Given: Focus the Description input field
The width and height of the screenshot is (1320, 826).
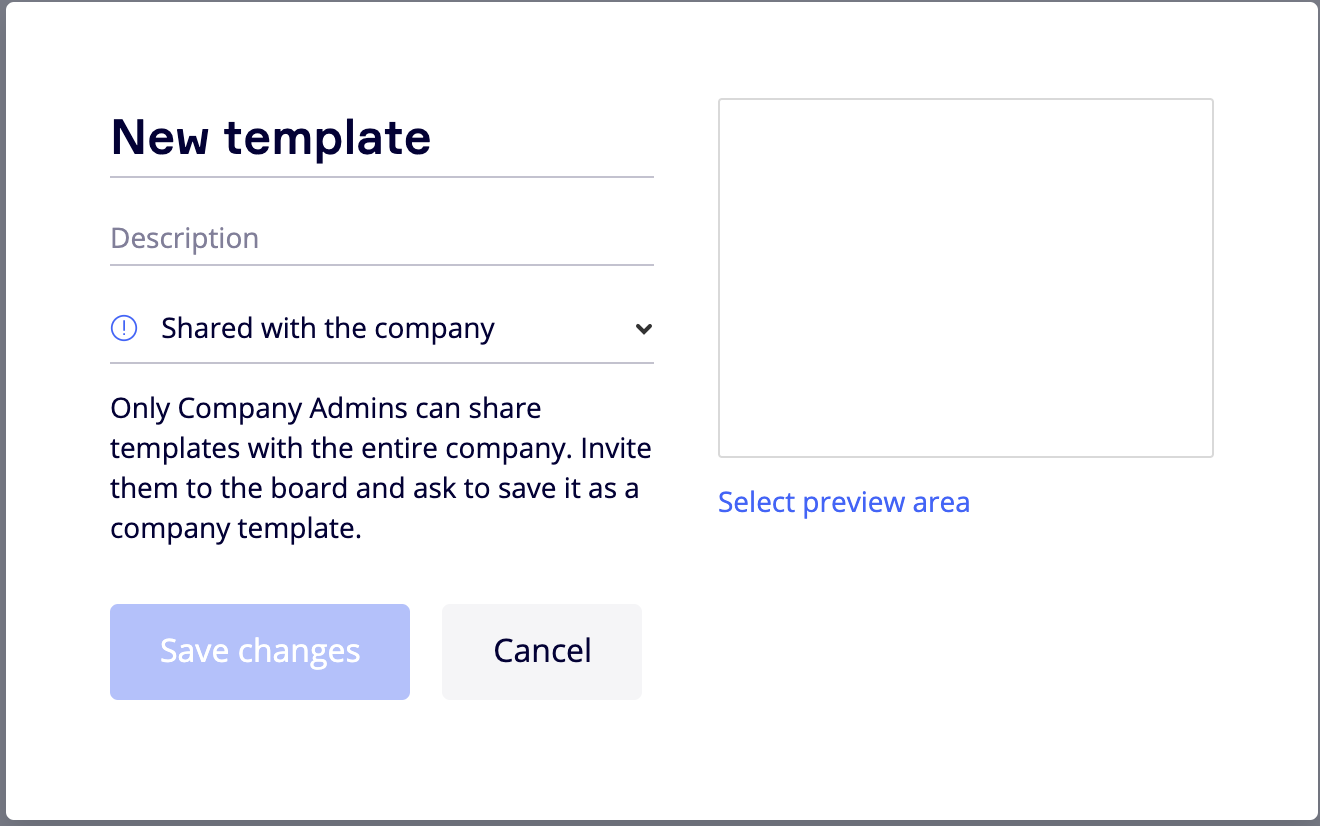Looking at the screenshot, I should pos(380,239).
